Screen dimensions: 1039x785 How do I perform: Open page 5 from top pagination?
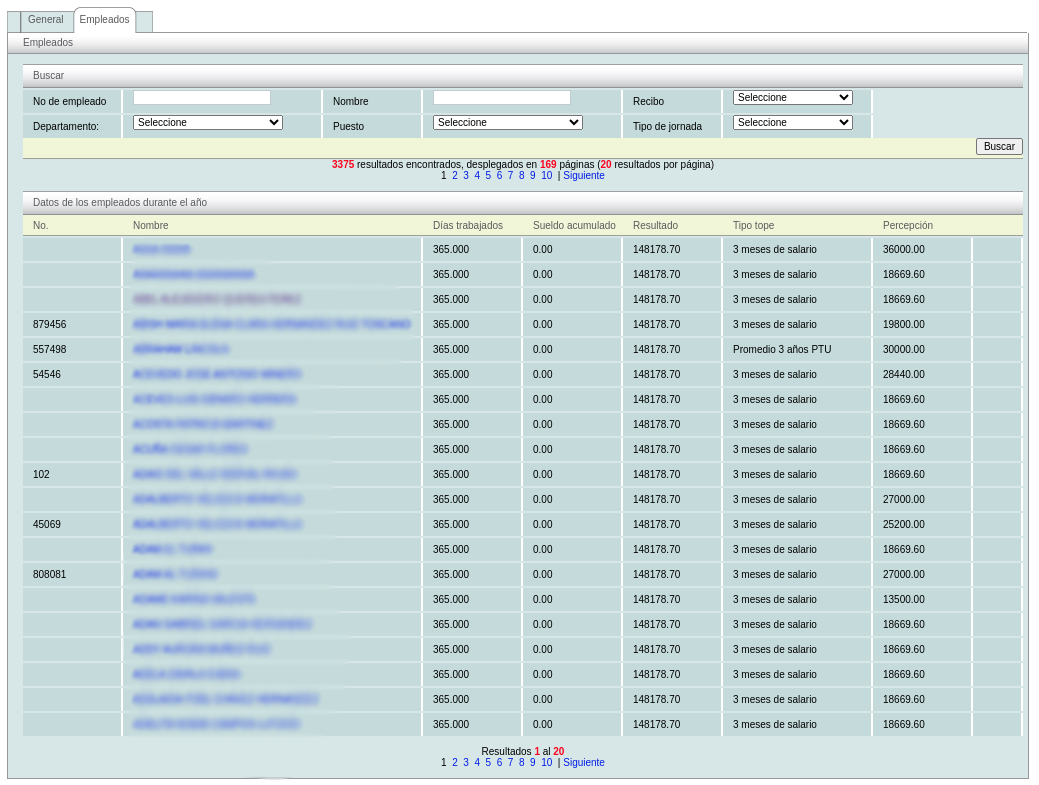click(488, 176)
